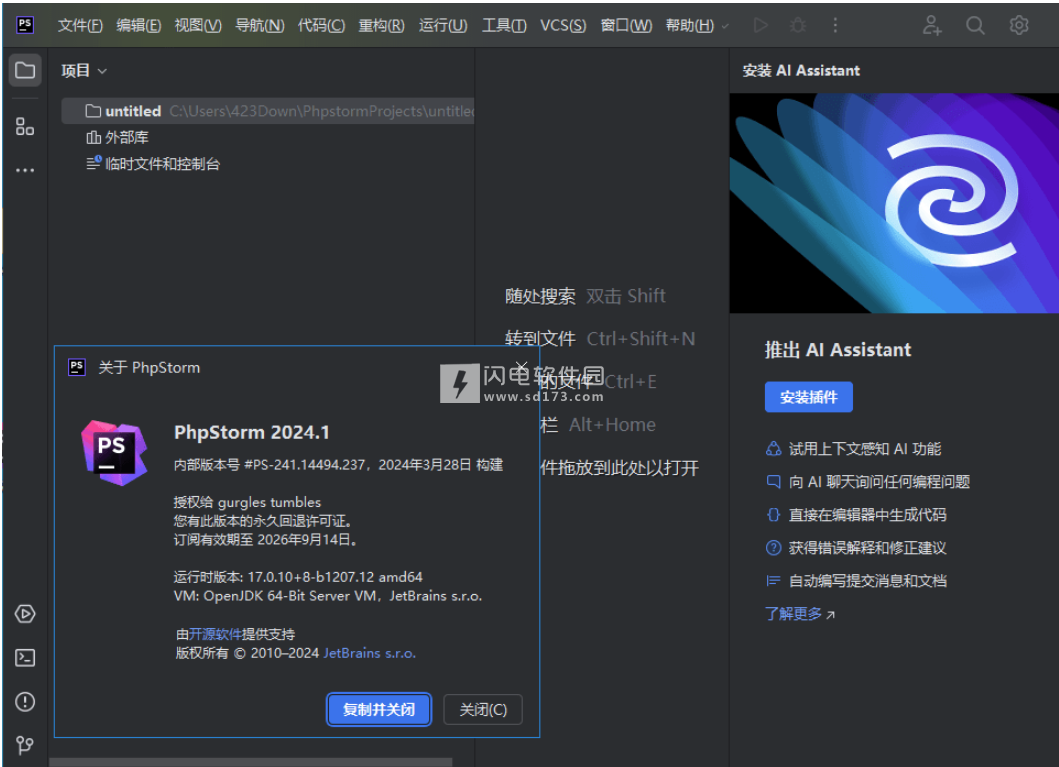Image resolution: width=1059 pixels, height=767 pixels.
Task: Click the AI Assistant banner image
Action: click(894, 203)
